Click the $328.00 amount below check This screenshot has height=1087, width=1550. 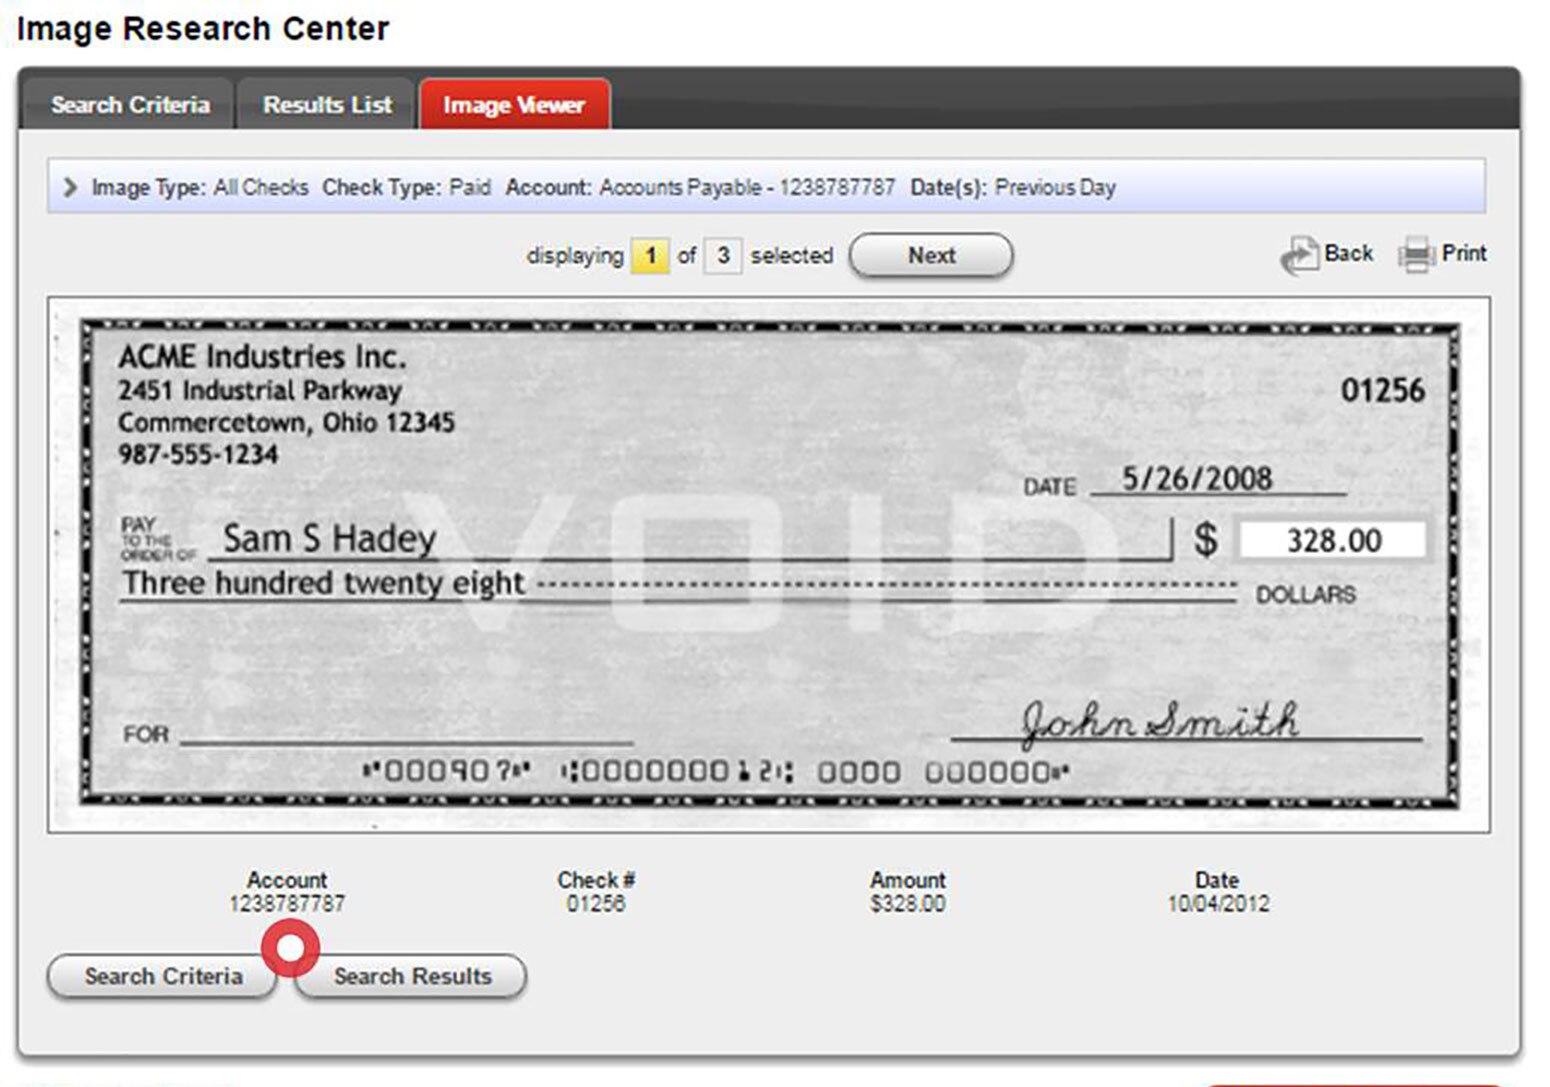pos(907,904)
